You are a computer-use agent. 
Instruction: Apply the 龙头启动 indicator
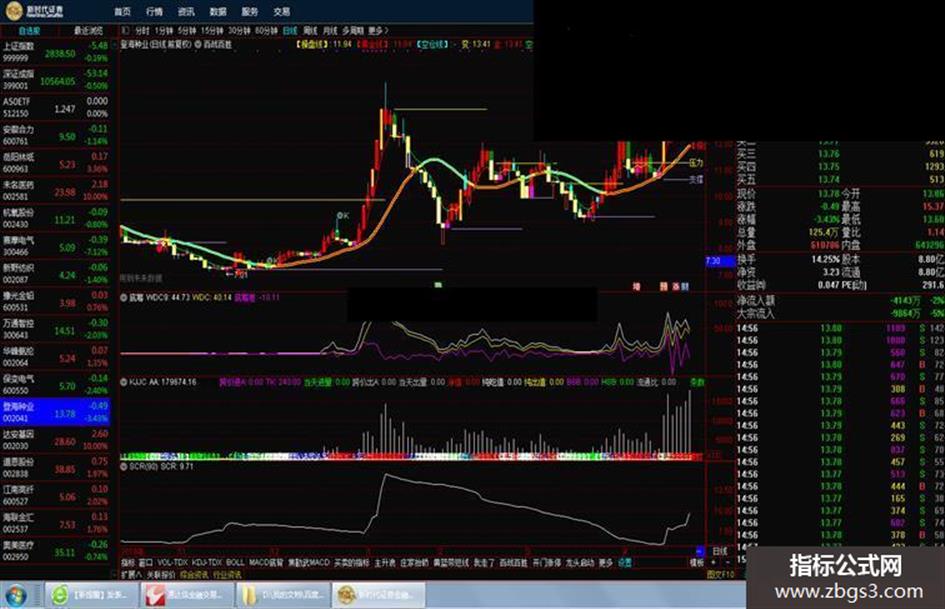579,563
